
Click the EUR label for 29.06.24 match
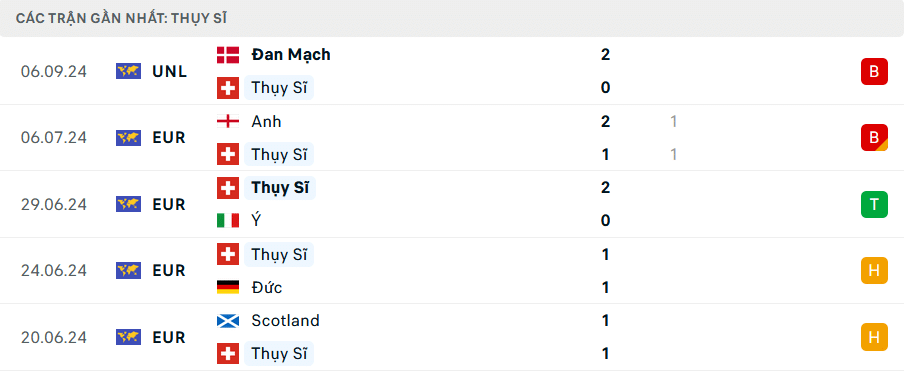[169, 205]
